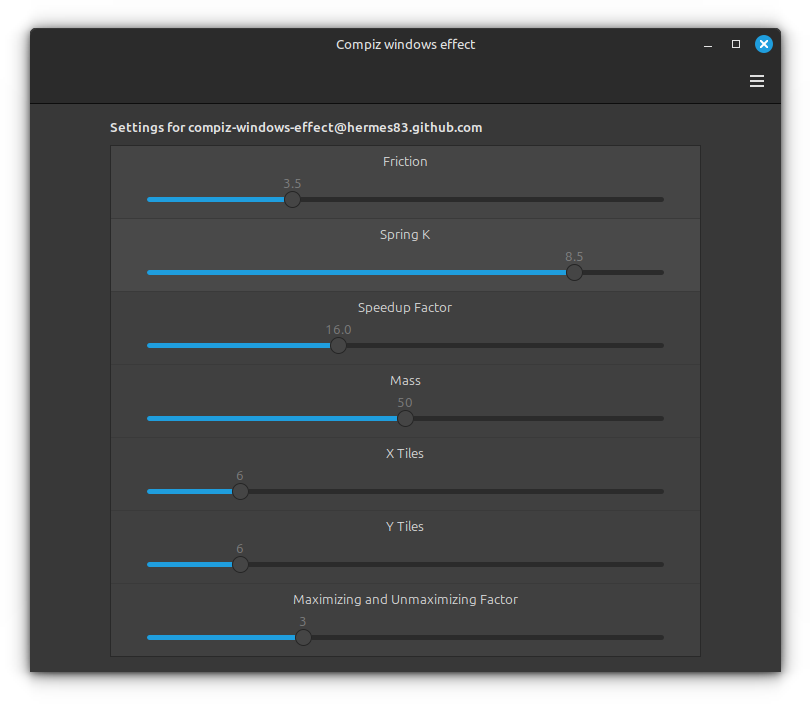Select the X Tiles slider knob
The image size is (811, 704).
(240, 492)
